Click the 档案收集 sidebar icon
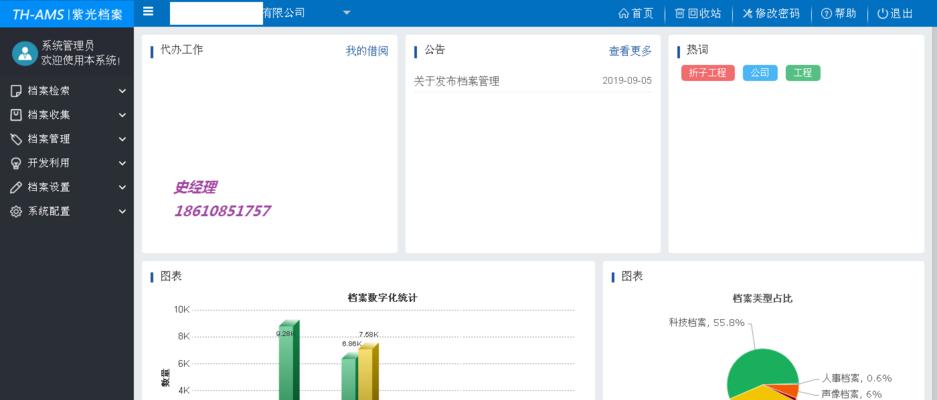Viewport: 937px width, 400px height. (16, 115)
